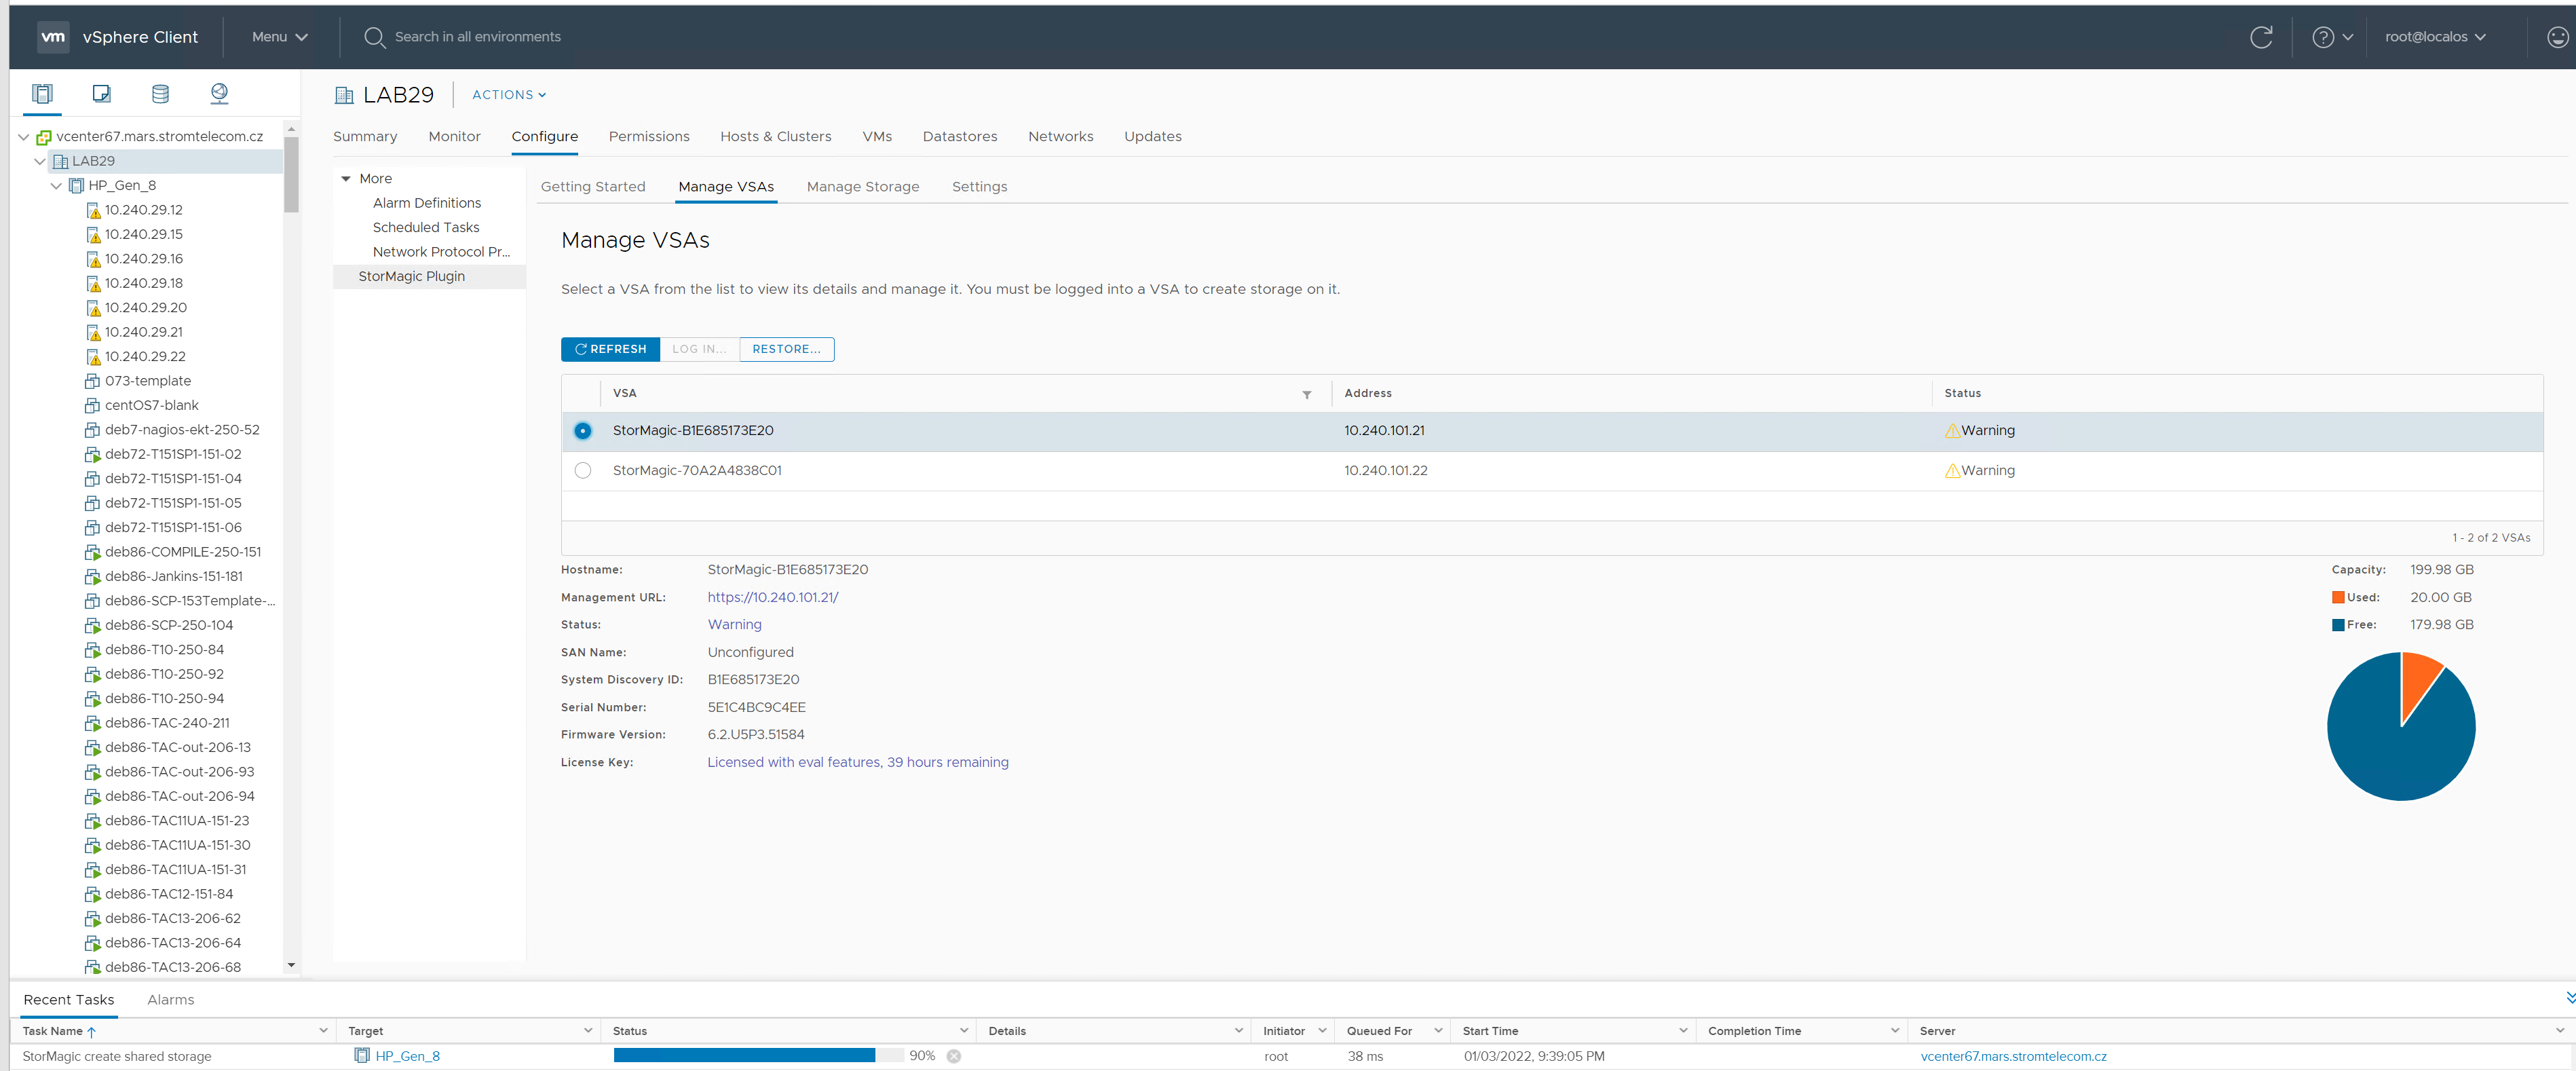
Task: Open the Task Name column dropdown
Action: pos(323,1031)
